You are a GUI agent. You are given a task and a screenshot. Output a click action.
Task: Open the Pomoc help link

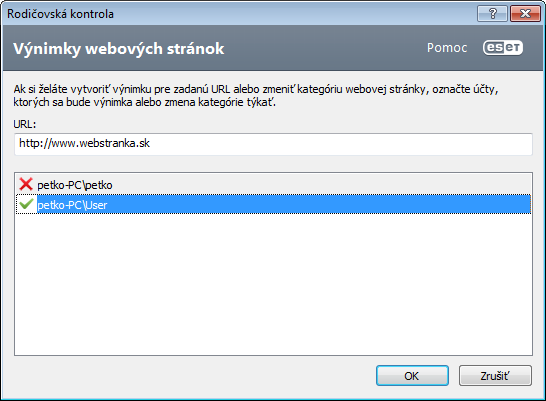tap(447, 48)
